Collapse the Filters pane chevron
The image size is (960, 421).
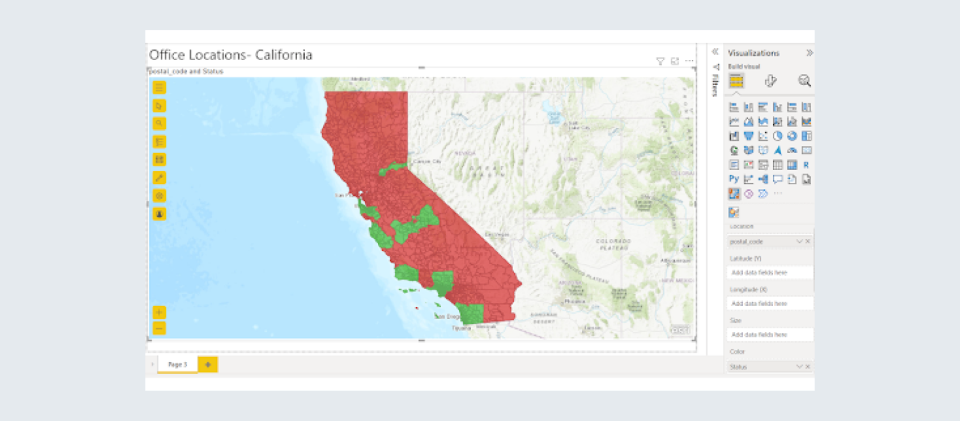715,52
